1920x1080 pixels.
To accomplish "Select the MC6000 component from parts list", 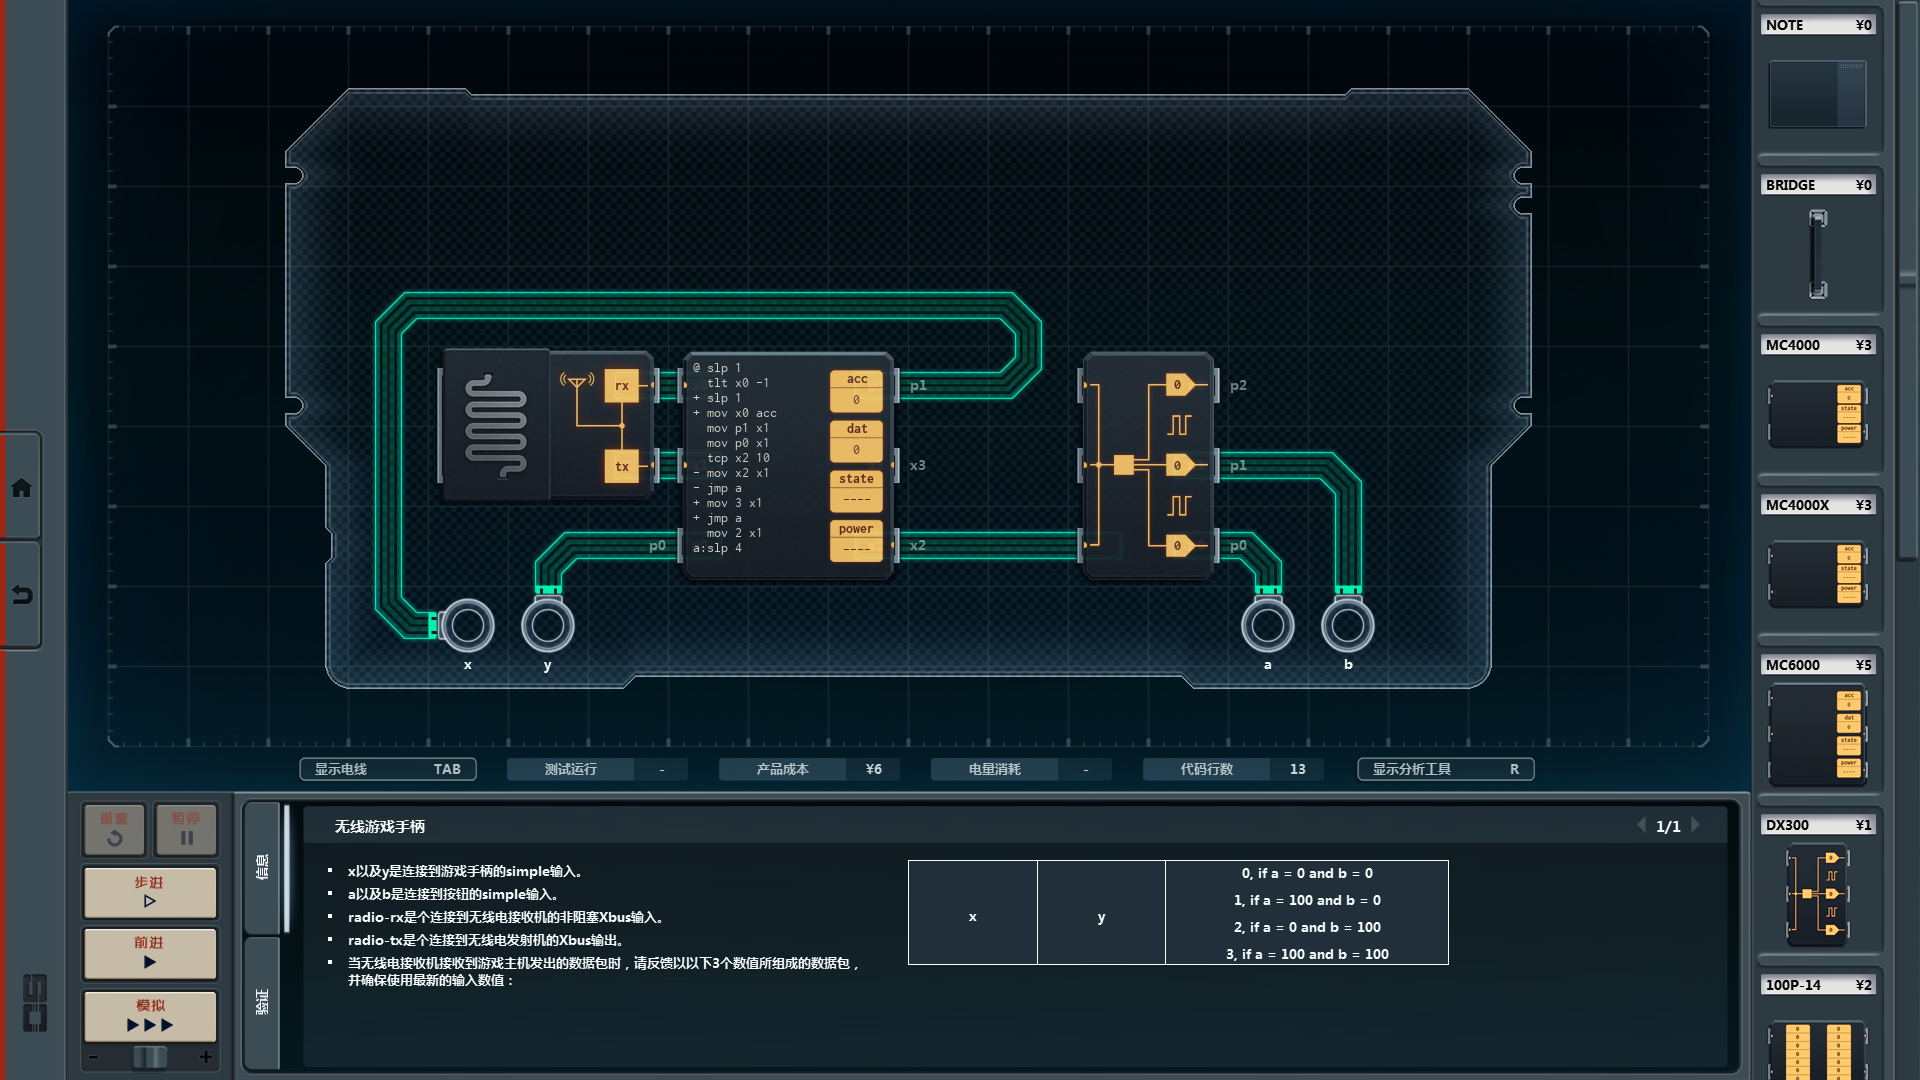I will [1817, 735].
